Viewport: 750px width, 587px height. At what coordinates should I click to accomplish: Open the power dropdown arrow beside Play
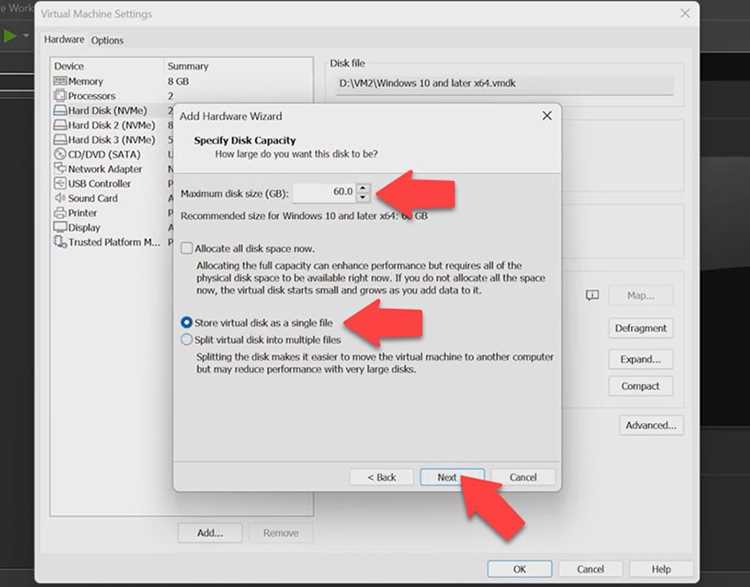pos(26,35)
